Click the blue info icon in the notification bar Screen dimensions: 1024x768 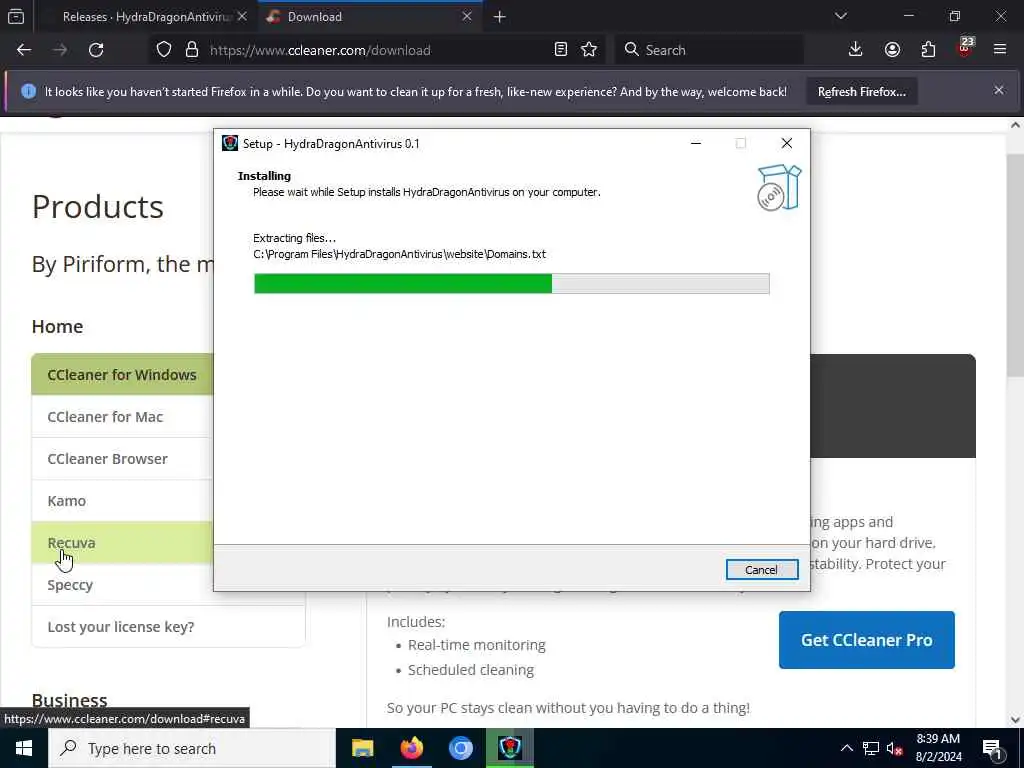tap(28, 91)
